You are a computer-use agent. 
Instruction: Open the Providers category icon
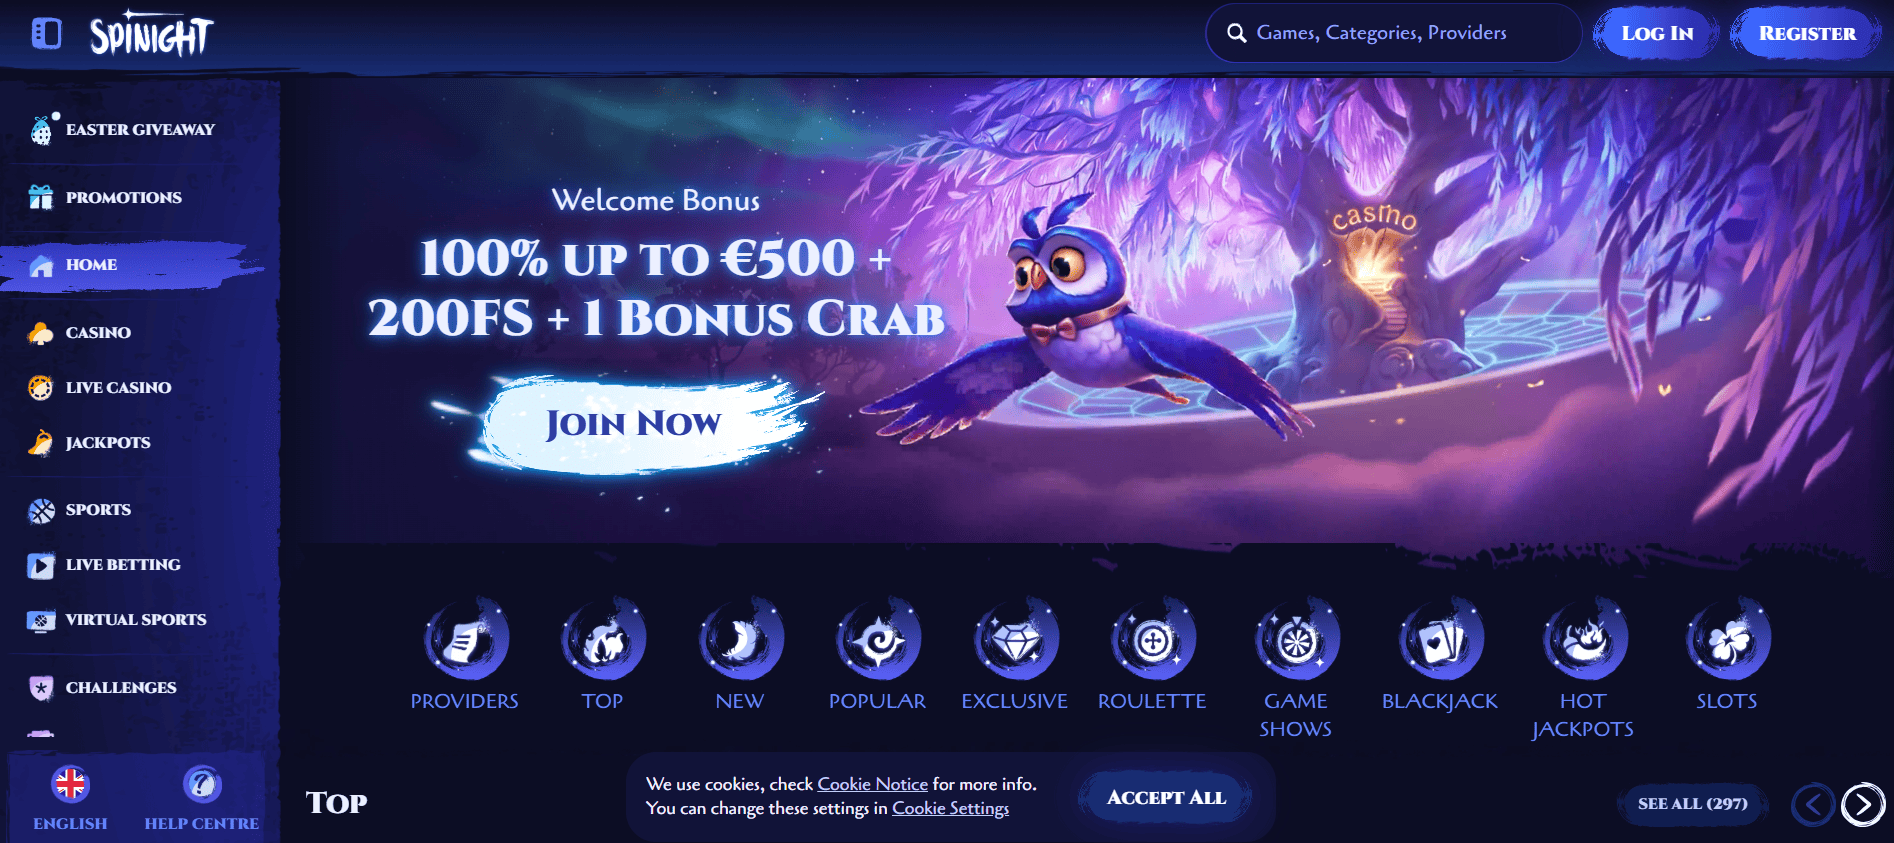[x=465, y=639]
